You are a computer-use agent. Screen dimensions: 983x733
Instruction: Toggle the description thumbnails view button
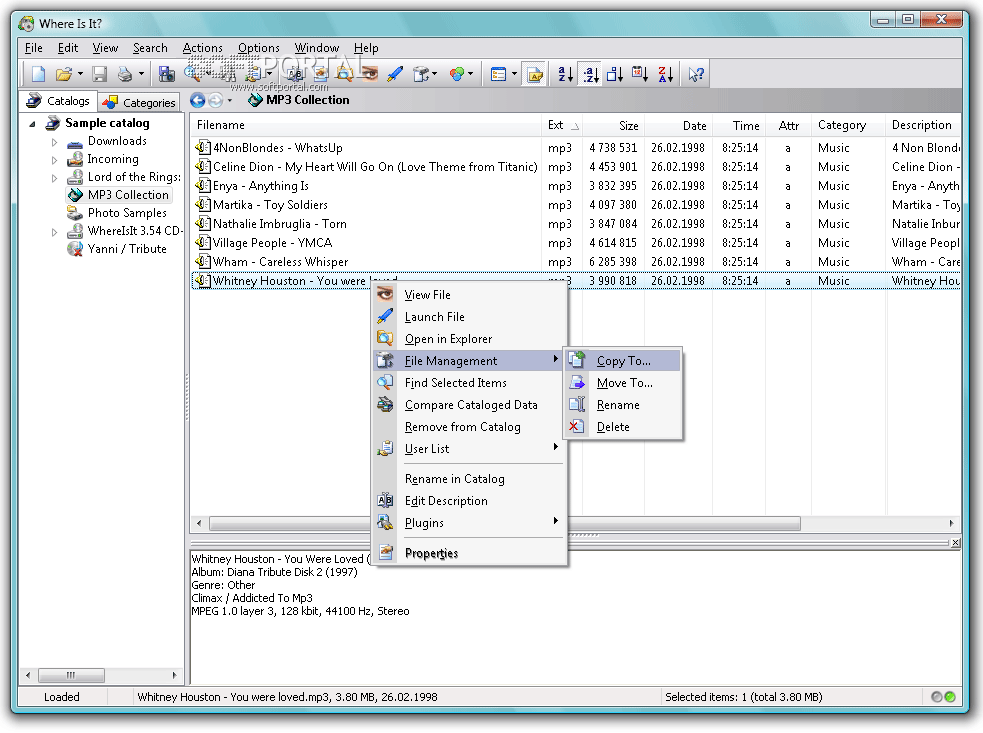(535, 74)
